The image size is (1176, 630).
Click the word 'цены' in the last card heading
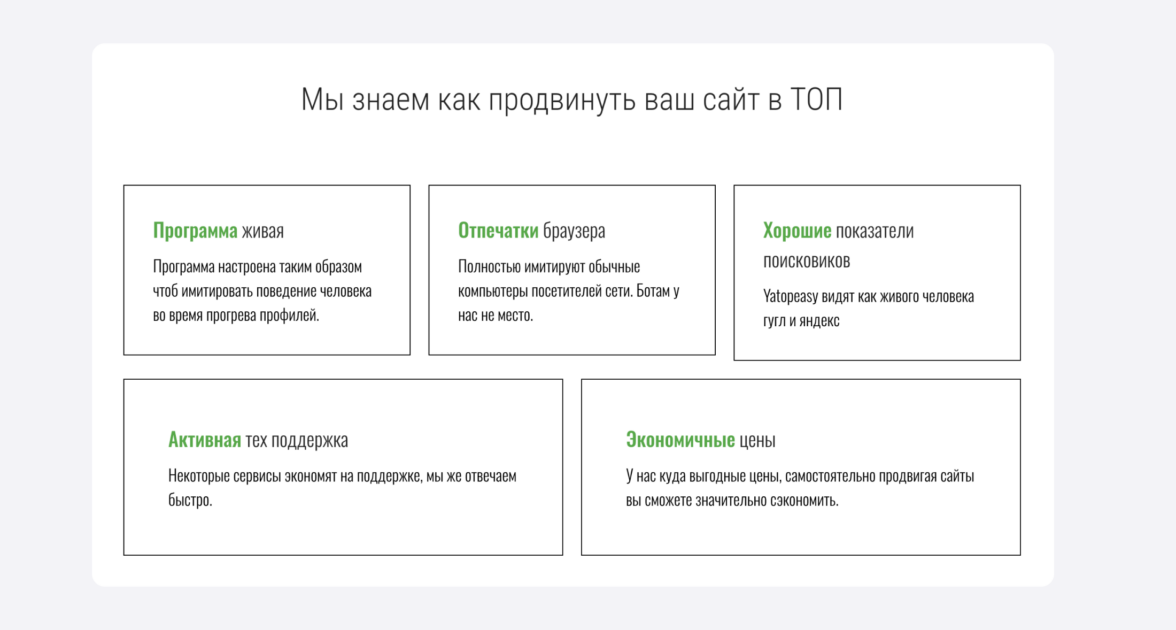758,440
